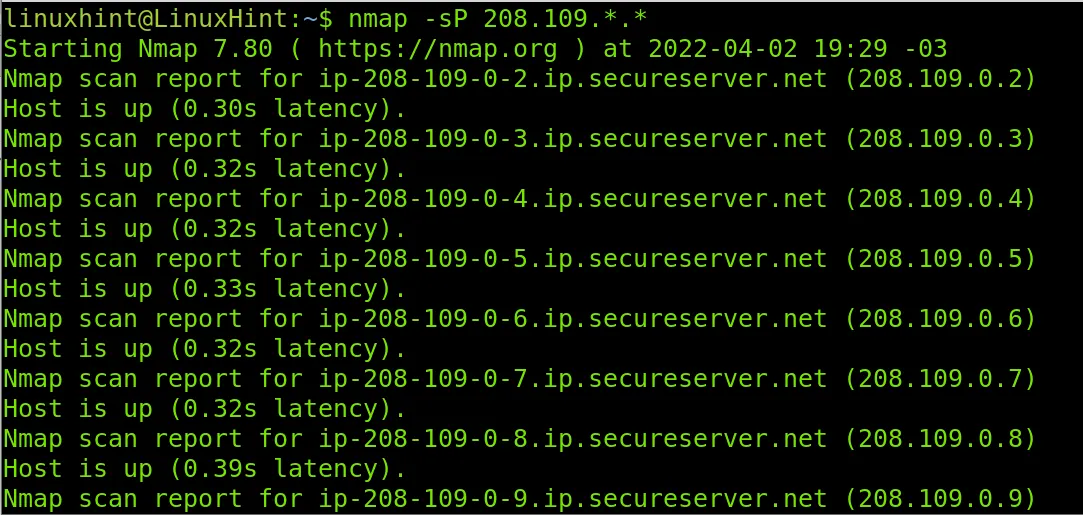
Task: Click the IP address 208.109.0.2 in parentheses
Action: (x=941, y=78)
